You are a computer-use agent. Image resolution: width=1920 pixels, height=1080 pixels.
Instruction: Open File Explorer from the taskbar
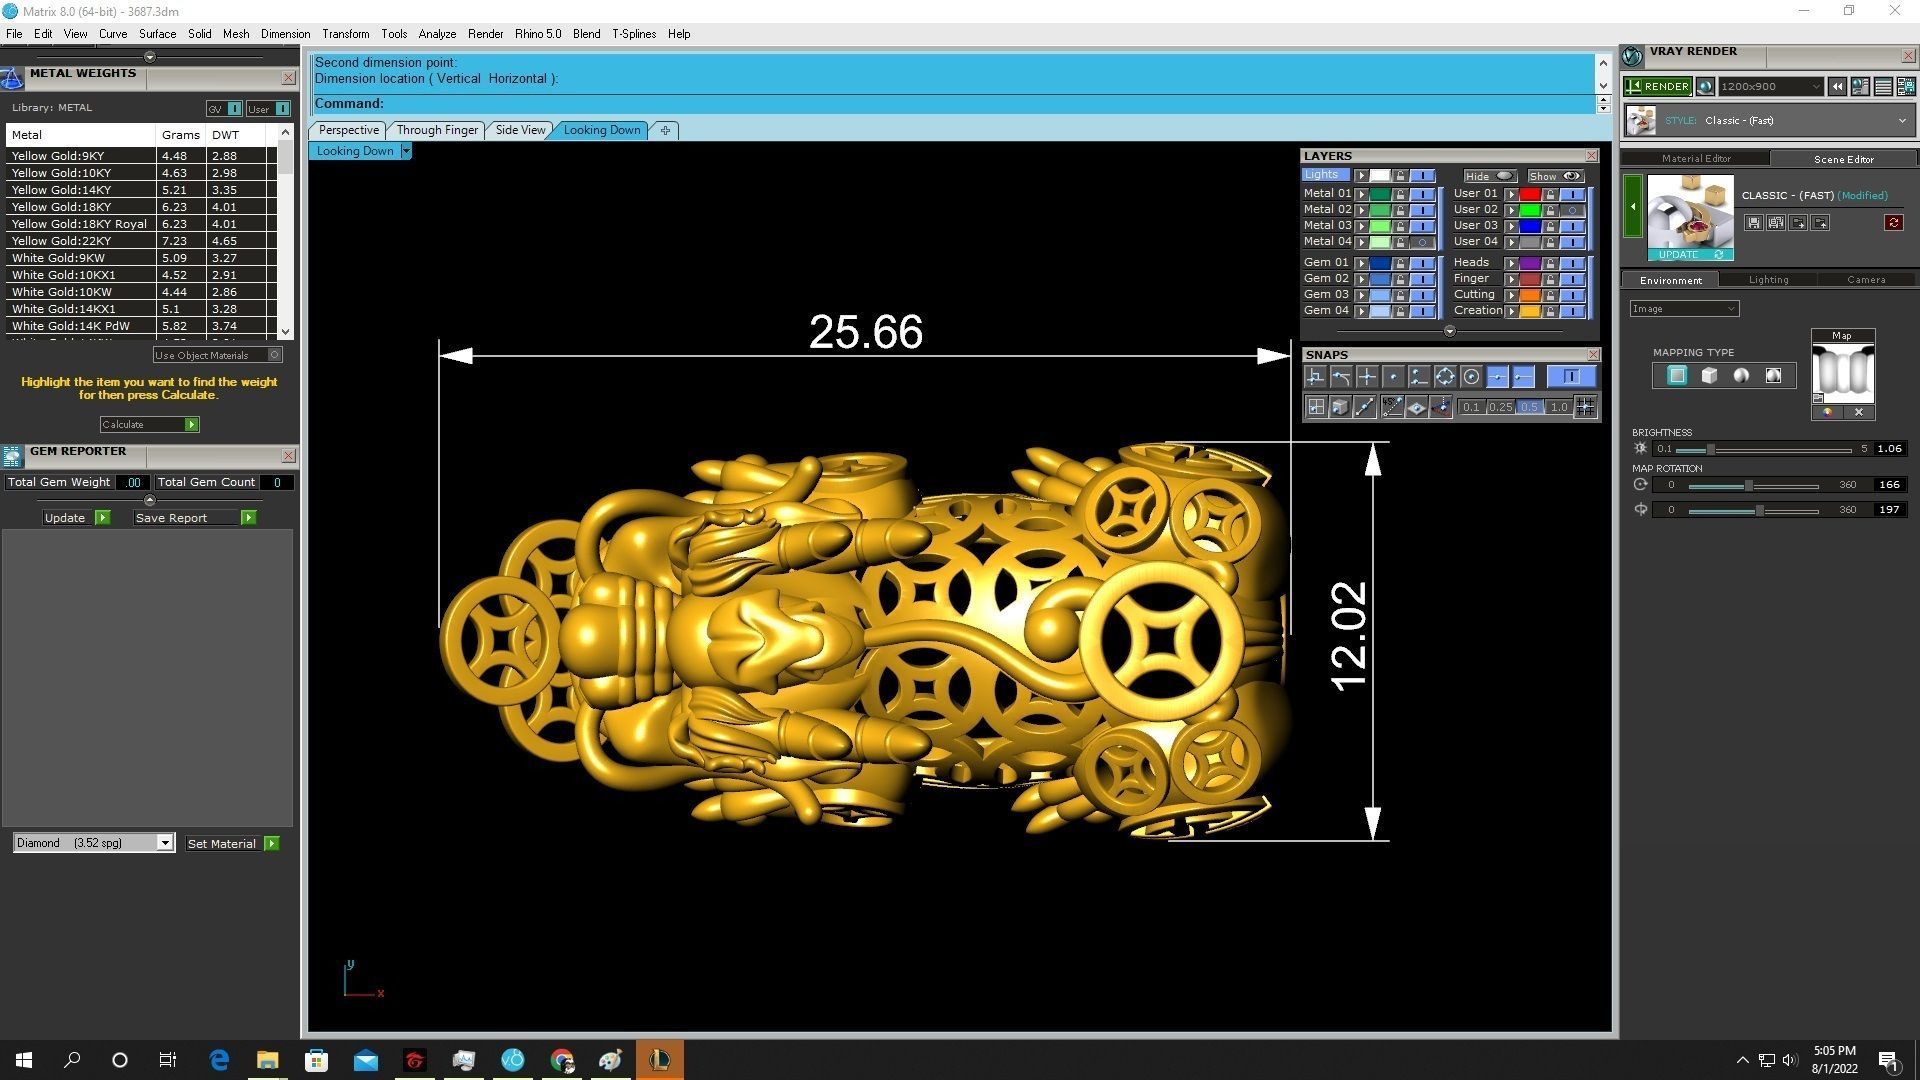(x=267, y=1060)
